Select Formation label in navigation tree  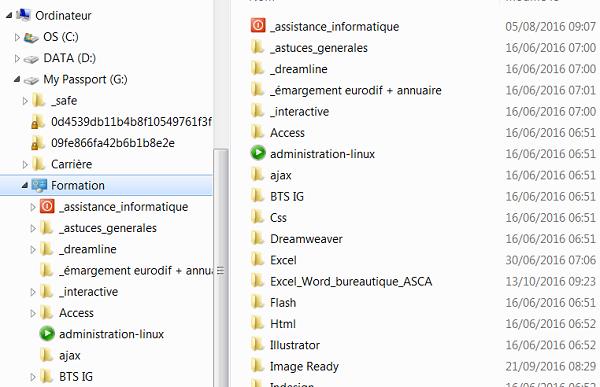tap(78, 186)
